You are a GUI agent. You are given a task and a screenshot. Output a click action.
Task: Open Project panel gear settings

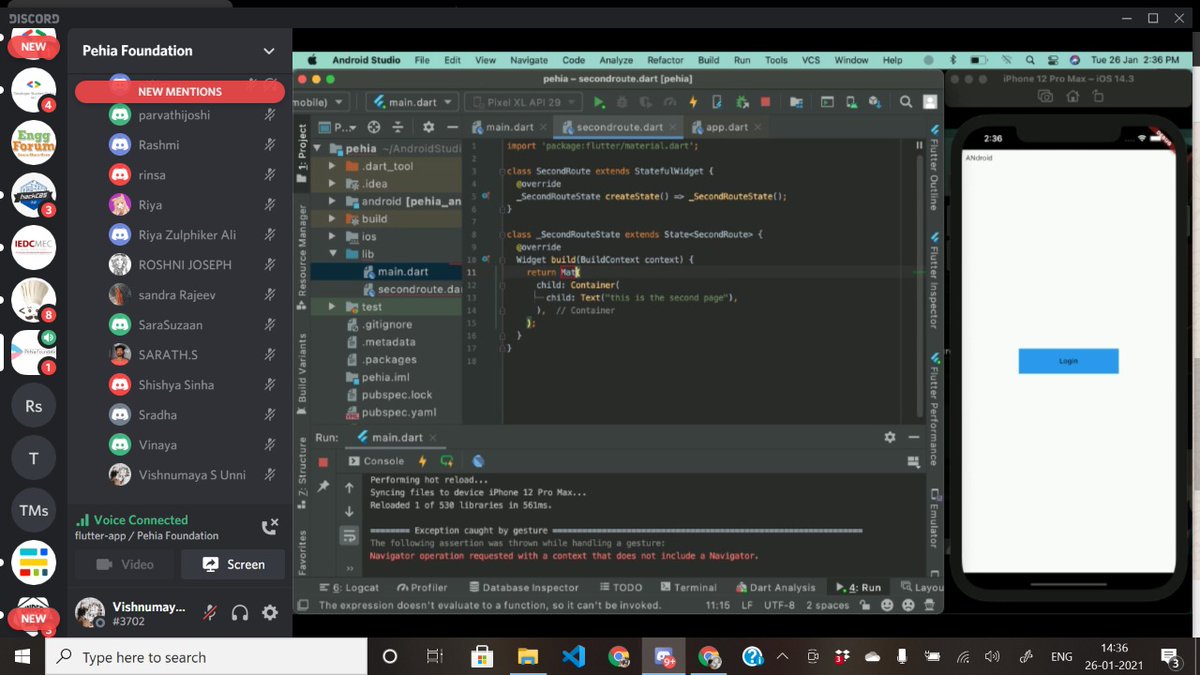428,127
